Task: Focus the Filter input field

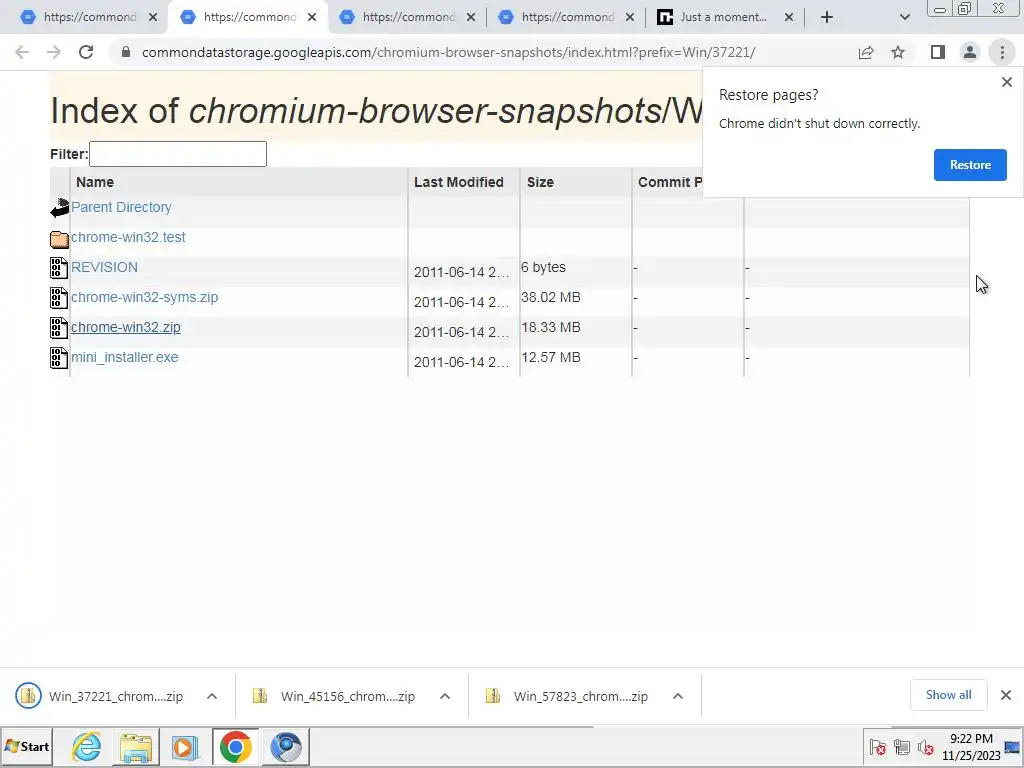Action: tap(178, 154)
